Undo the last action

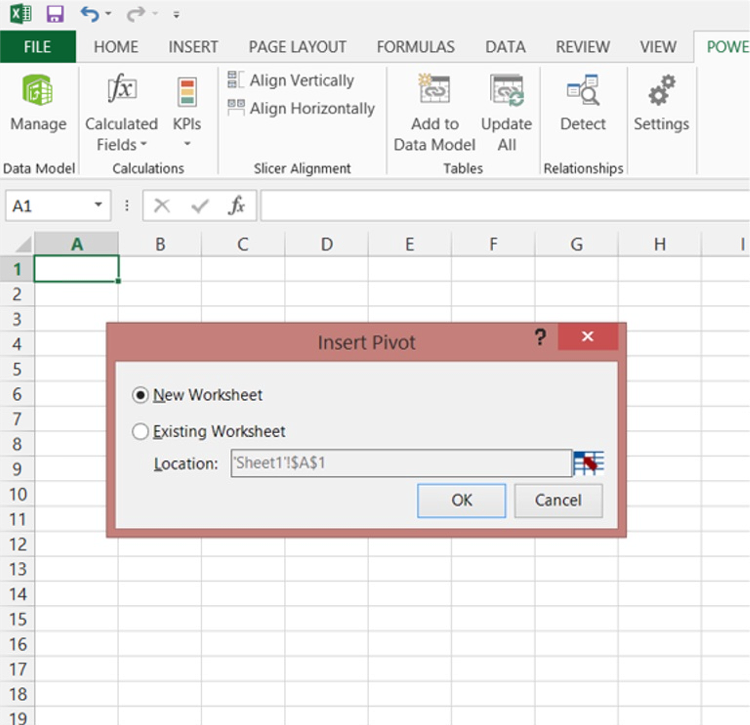[x=90, y=14]
